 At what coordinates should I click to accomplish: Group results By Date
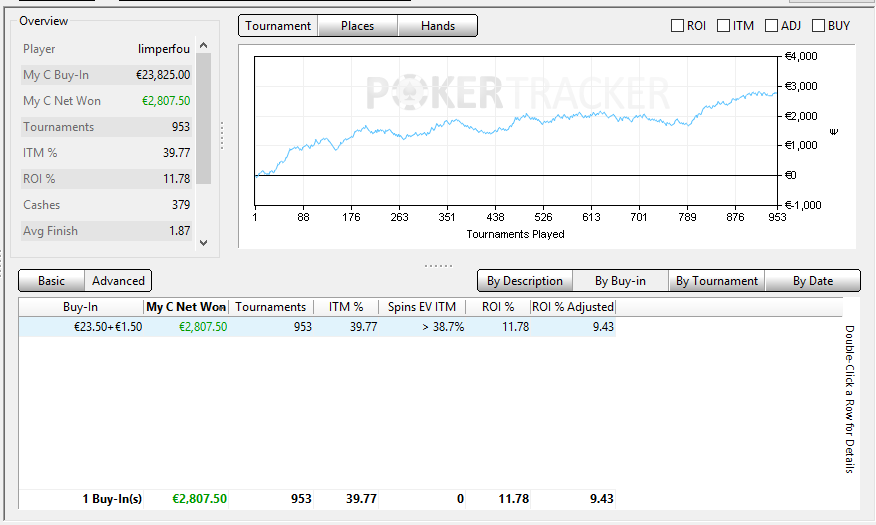point(813,280)
